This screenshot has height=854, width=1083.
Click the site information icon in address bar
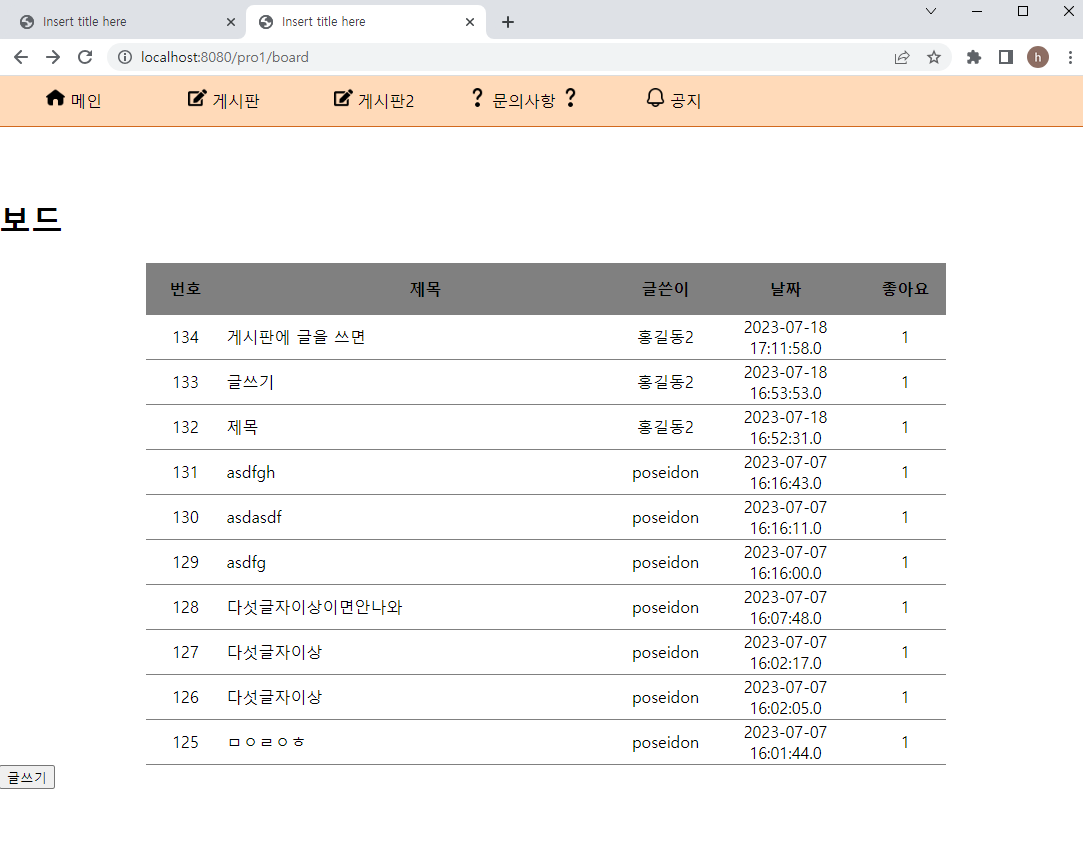[x=125, y=57]
